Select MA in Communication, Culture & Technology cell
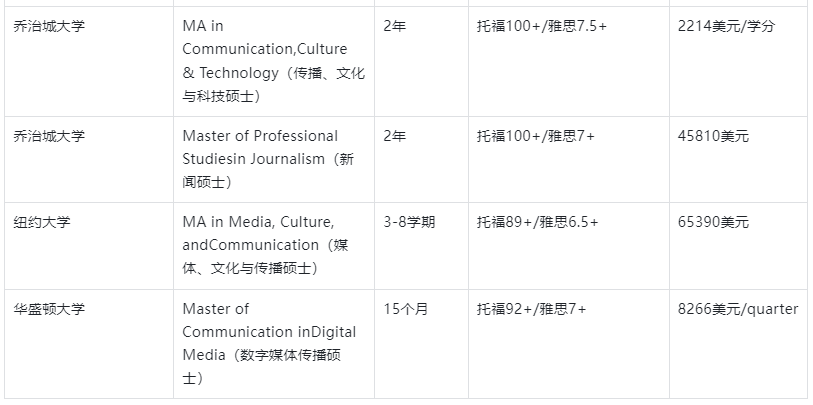The height and width of the screenshot is (405, 813). tap(272, 61)
